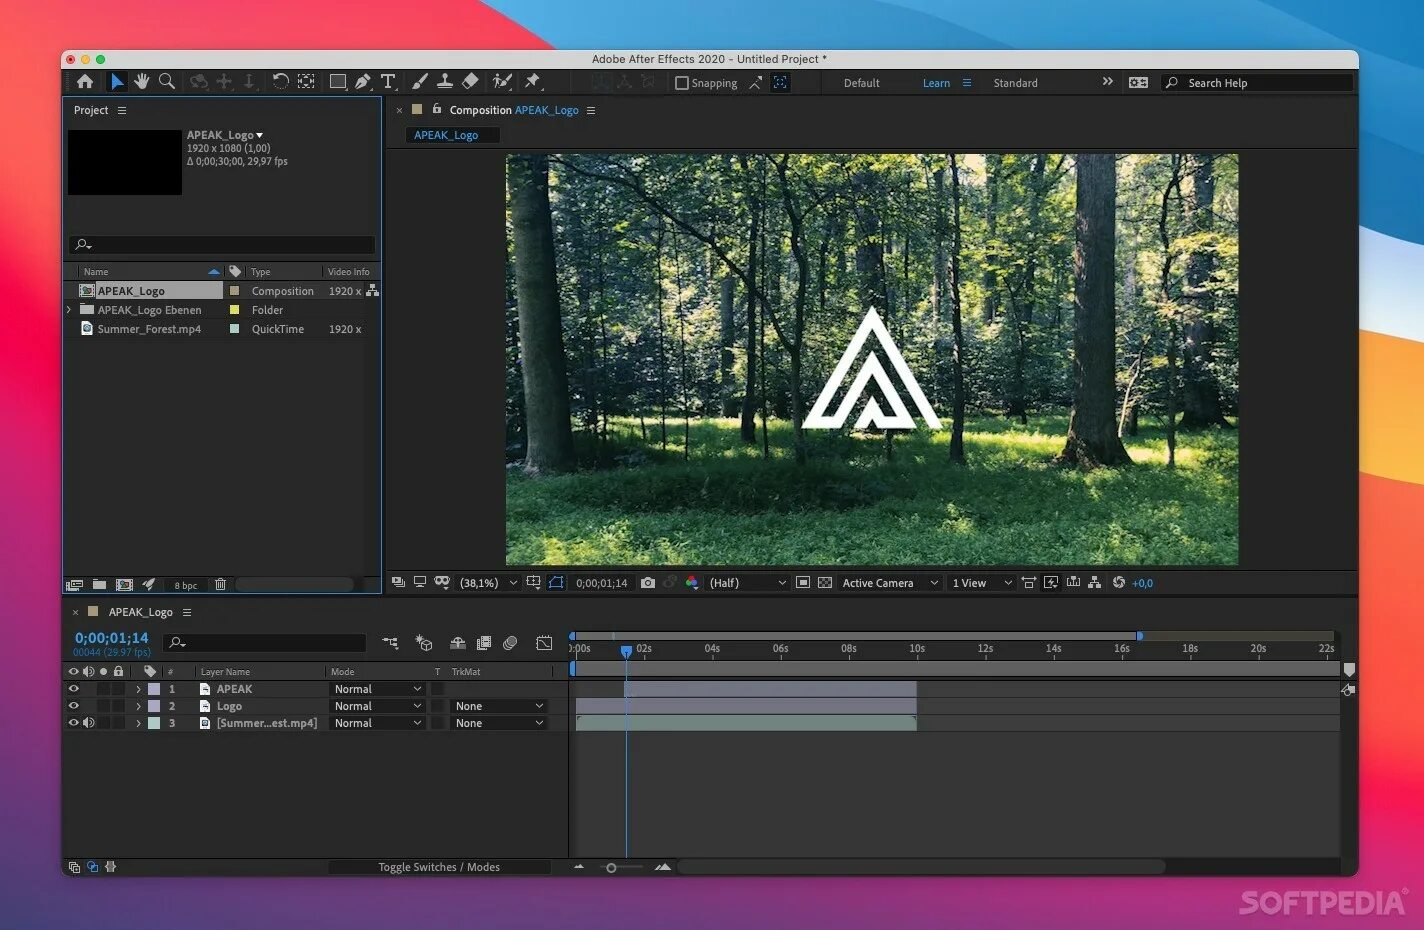
Task: Toggle Transparency Grid in viewer
Action: (x=825, y=583)
